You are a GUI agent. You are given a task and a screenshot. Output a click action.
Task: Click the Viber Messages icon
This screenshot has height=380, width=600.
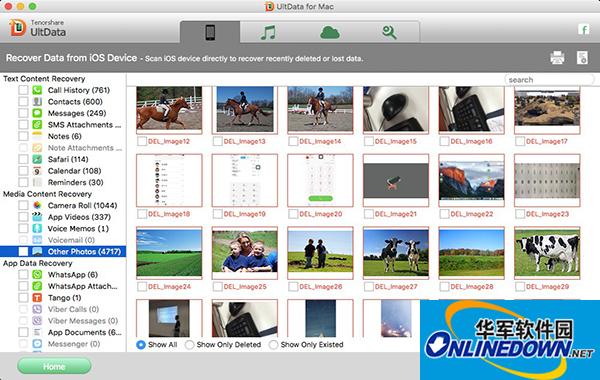37,321
